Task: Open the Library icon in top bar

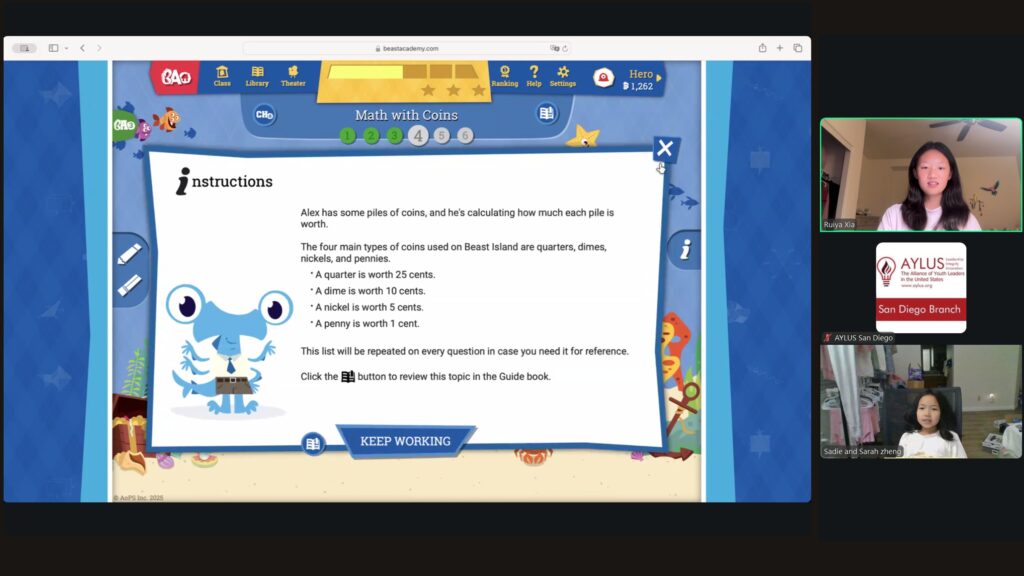Action: [257, 76]
